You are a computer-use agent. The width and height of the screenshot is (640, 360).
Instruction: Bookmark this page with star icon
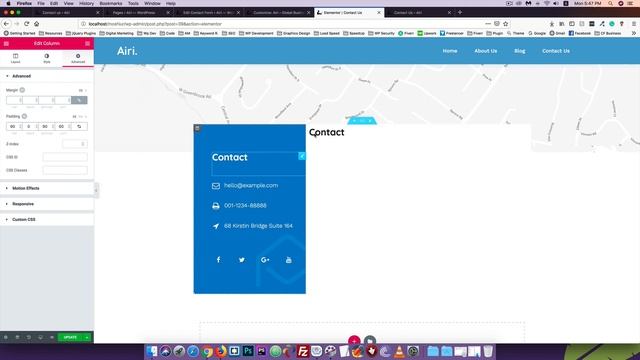coord(506,24)
